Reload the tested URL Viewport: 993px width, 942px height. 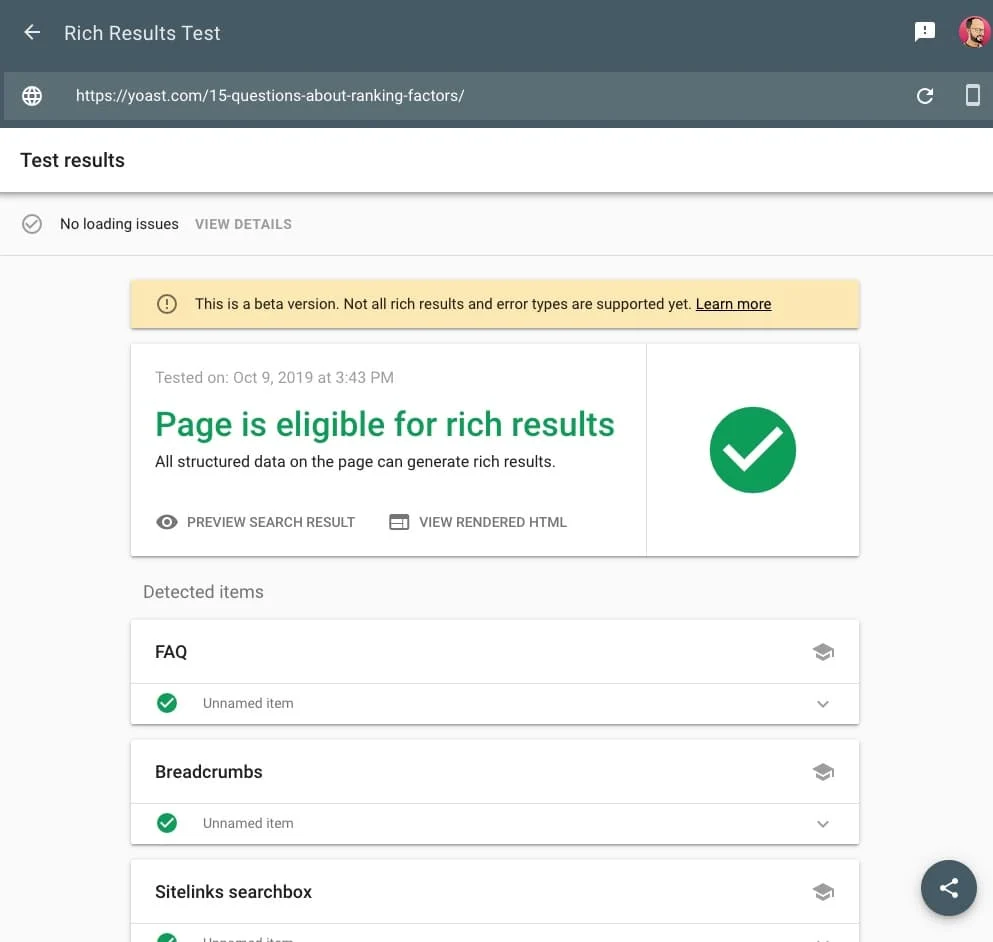tap(924, 95)
